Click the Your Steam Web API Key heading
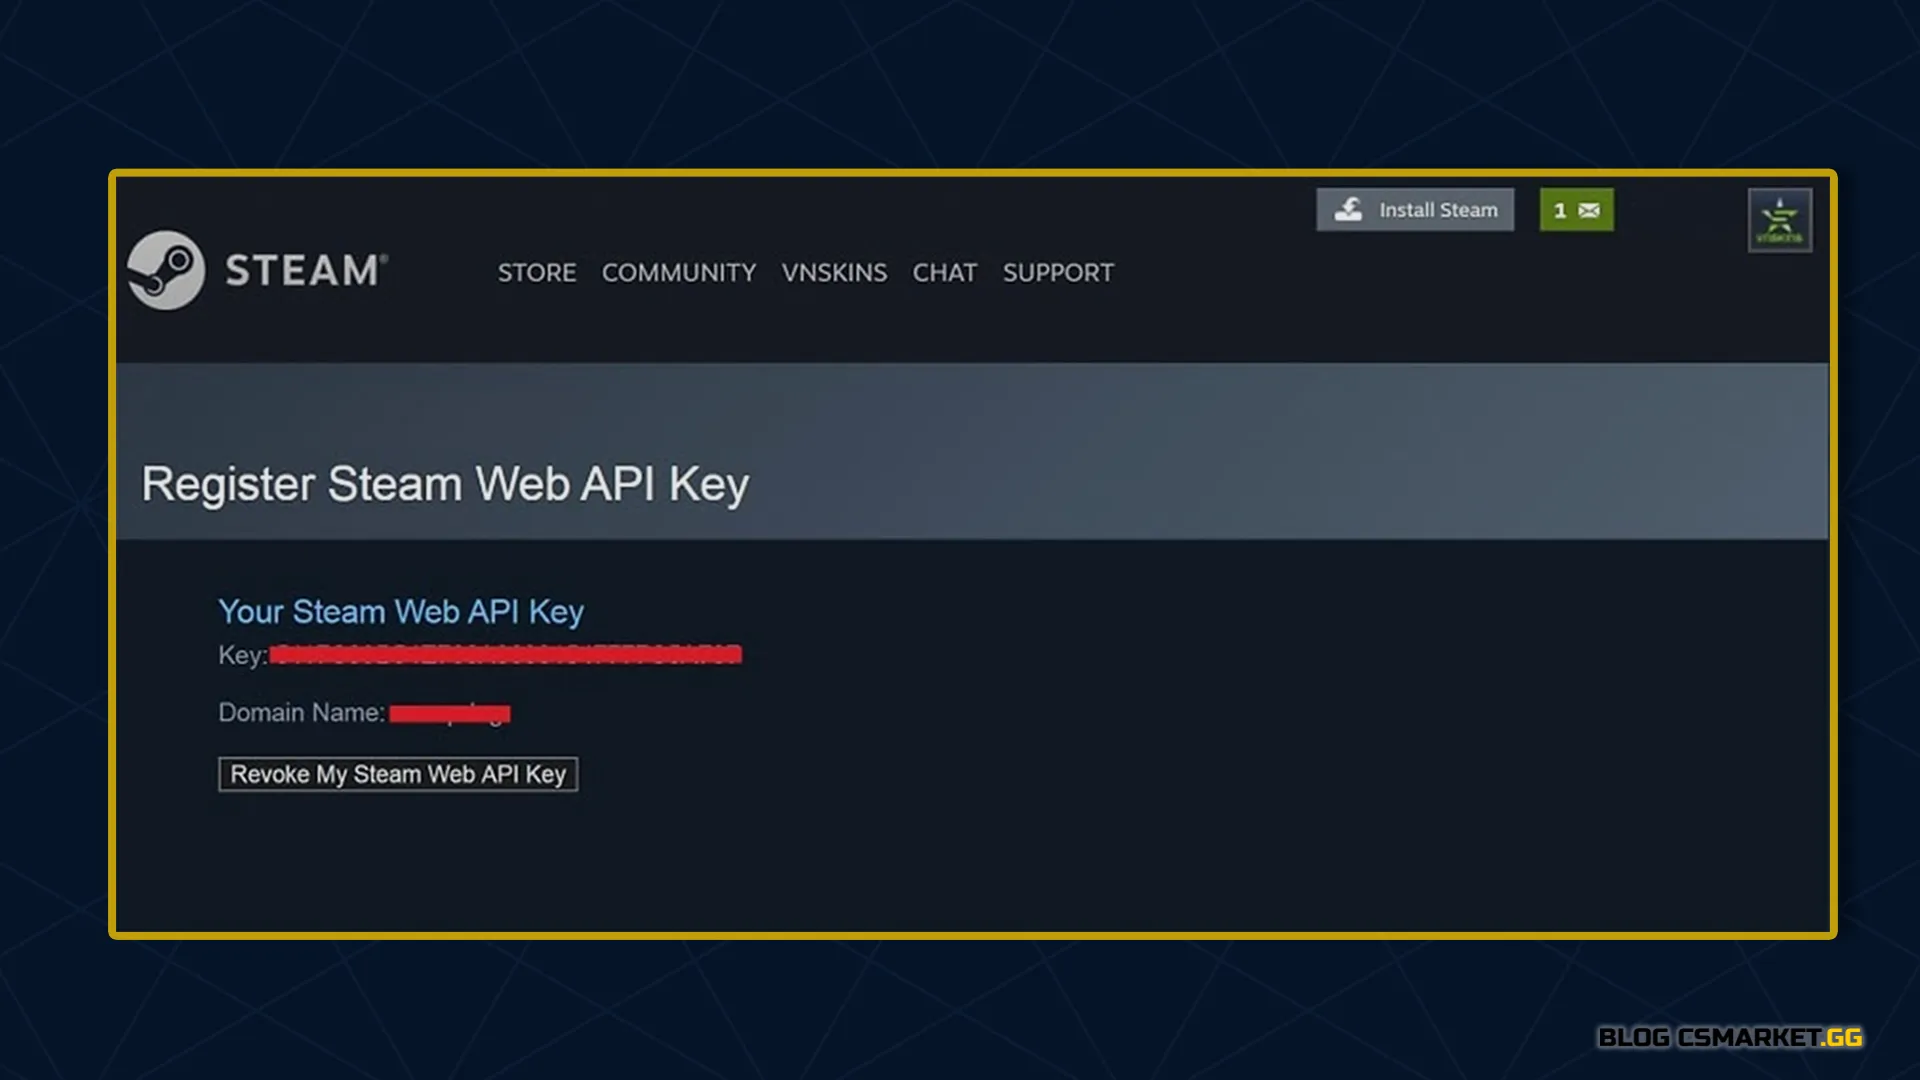The height and width of the screenshot is (1080, 1920). coord(401,612)
